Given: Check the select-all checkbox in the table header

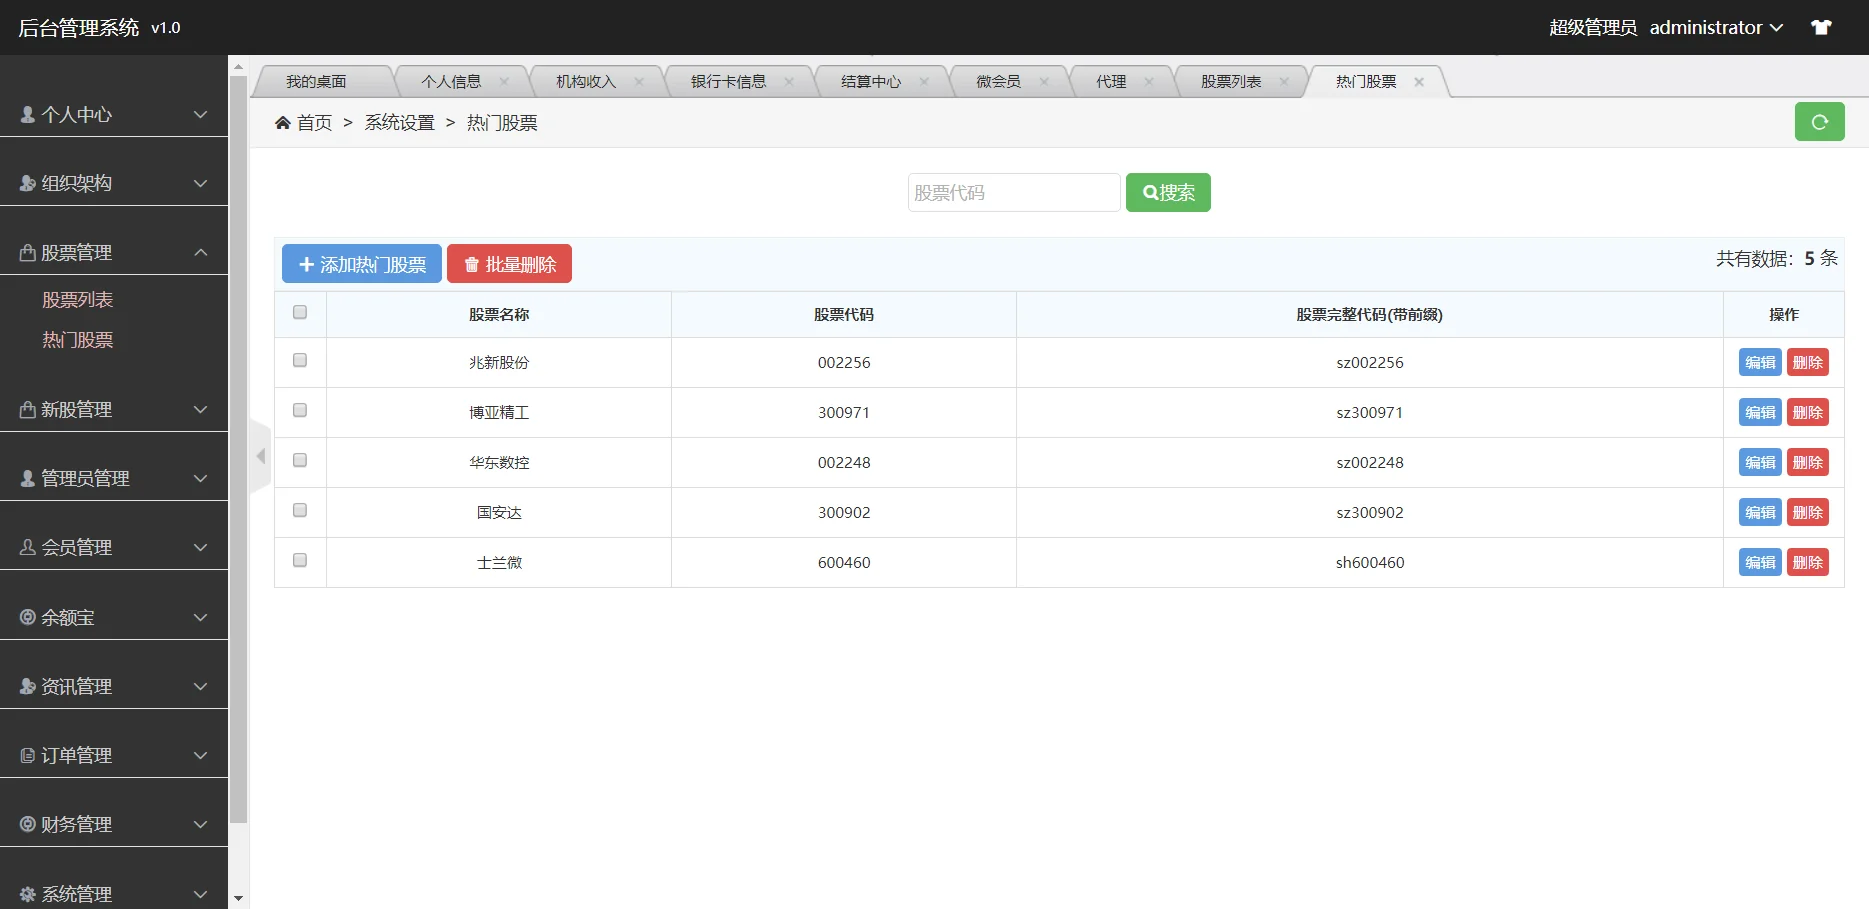Looking at the screenshot, I should point(299,313).
